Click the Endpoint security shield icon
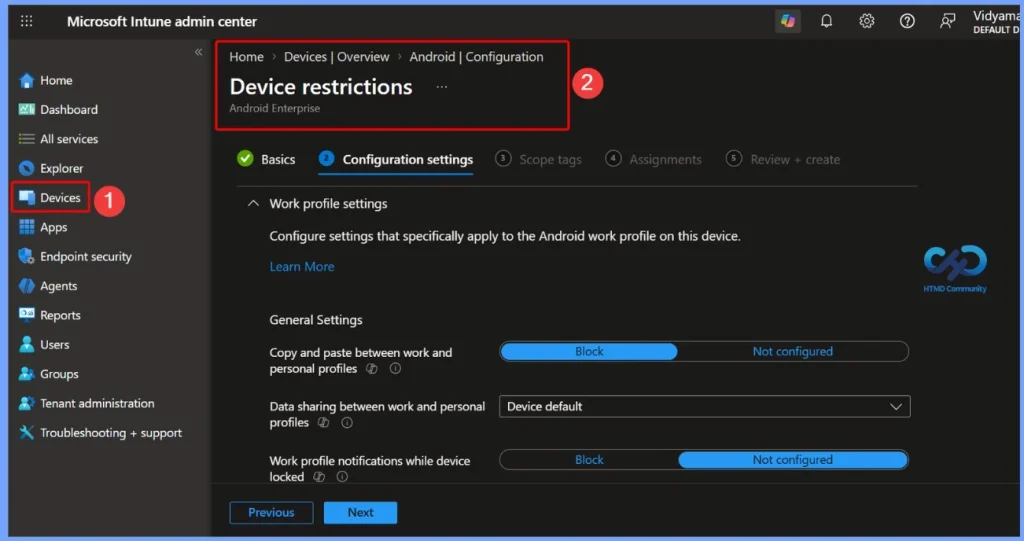 26,256
